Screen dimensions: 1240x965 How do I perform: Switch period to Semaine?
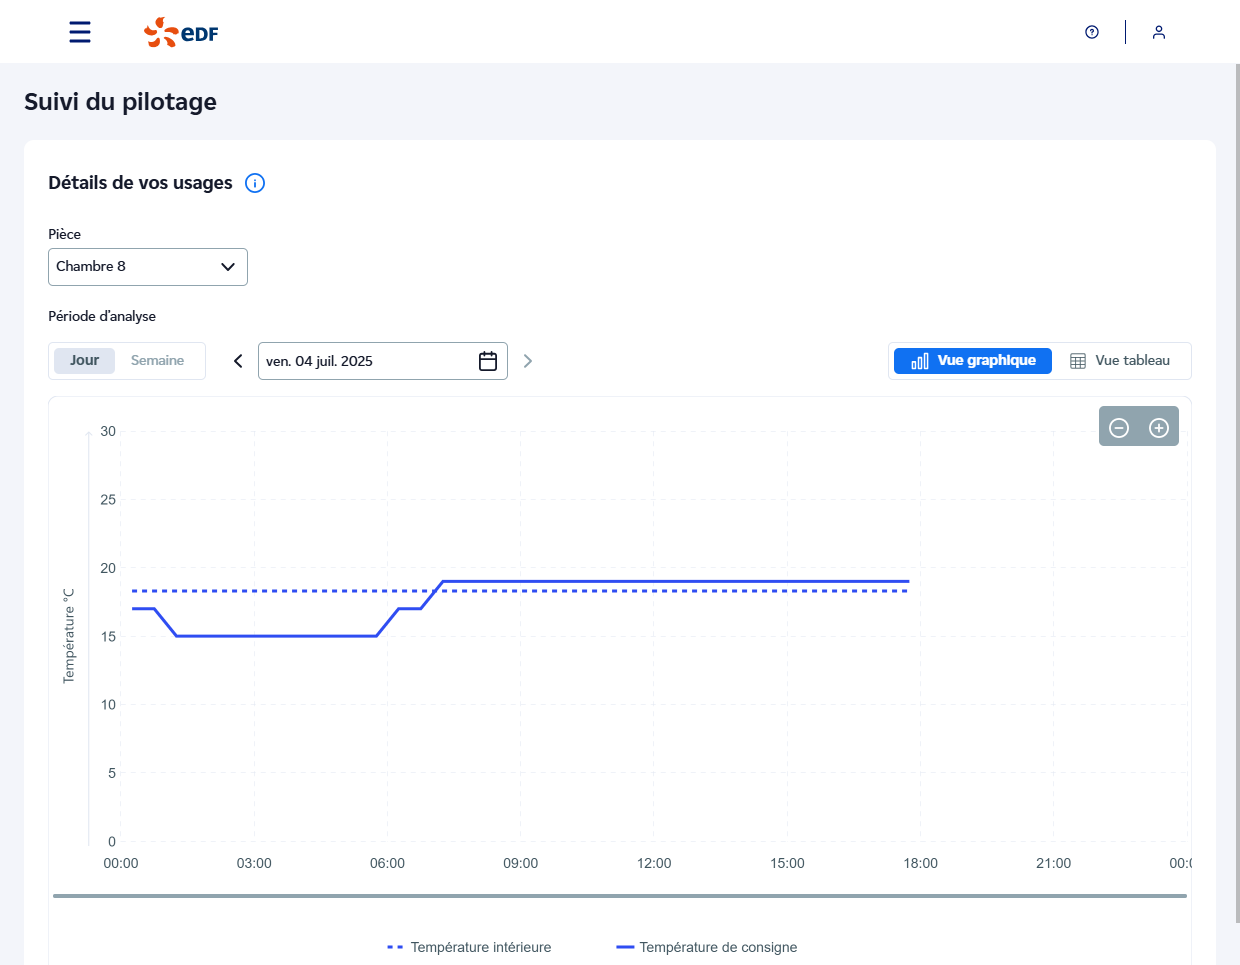[157, 361]
